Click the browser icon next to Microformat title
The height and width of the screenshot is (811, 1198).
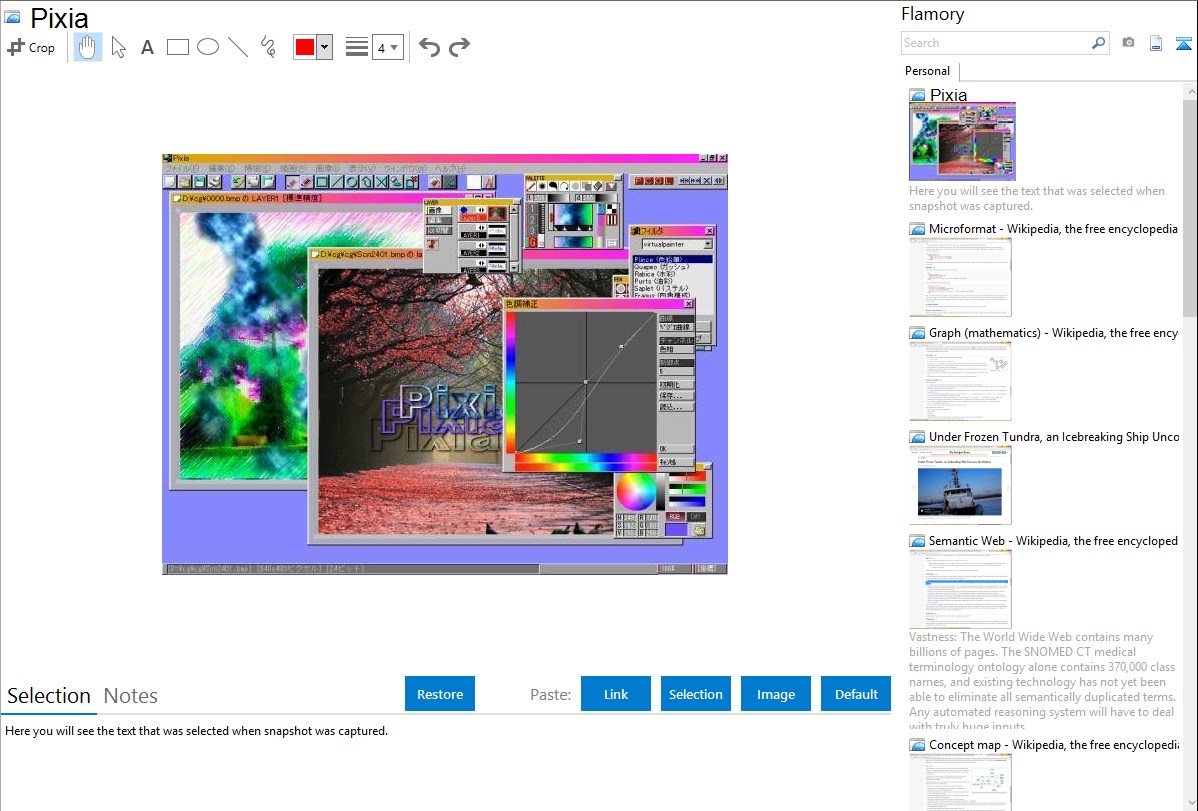[x=917, y=229]
